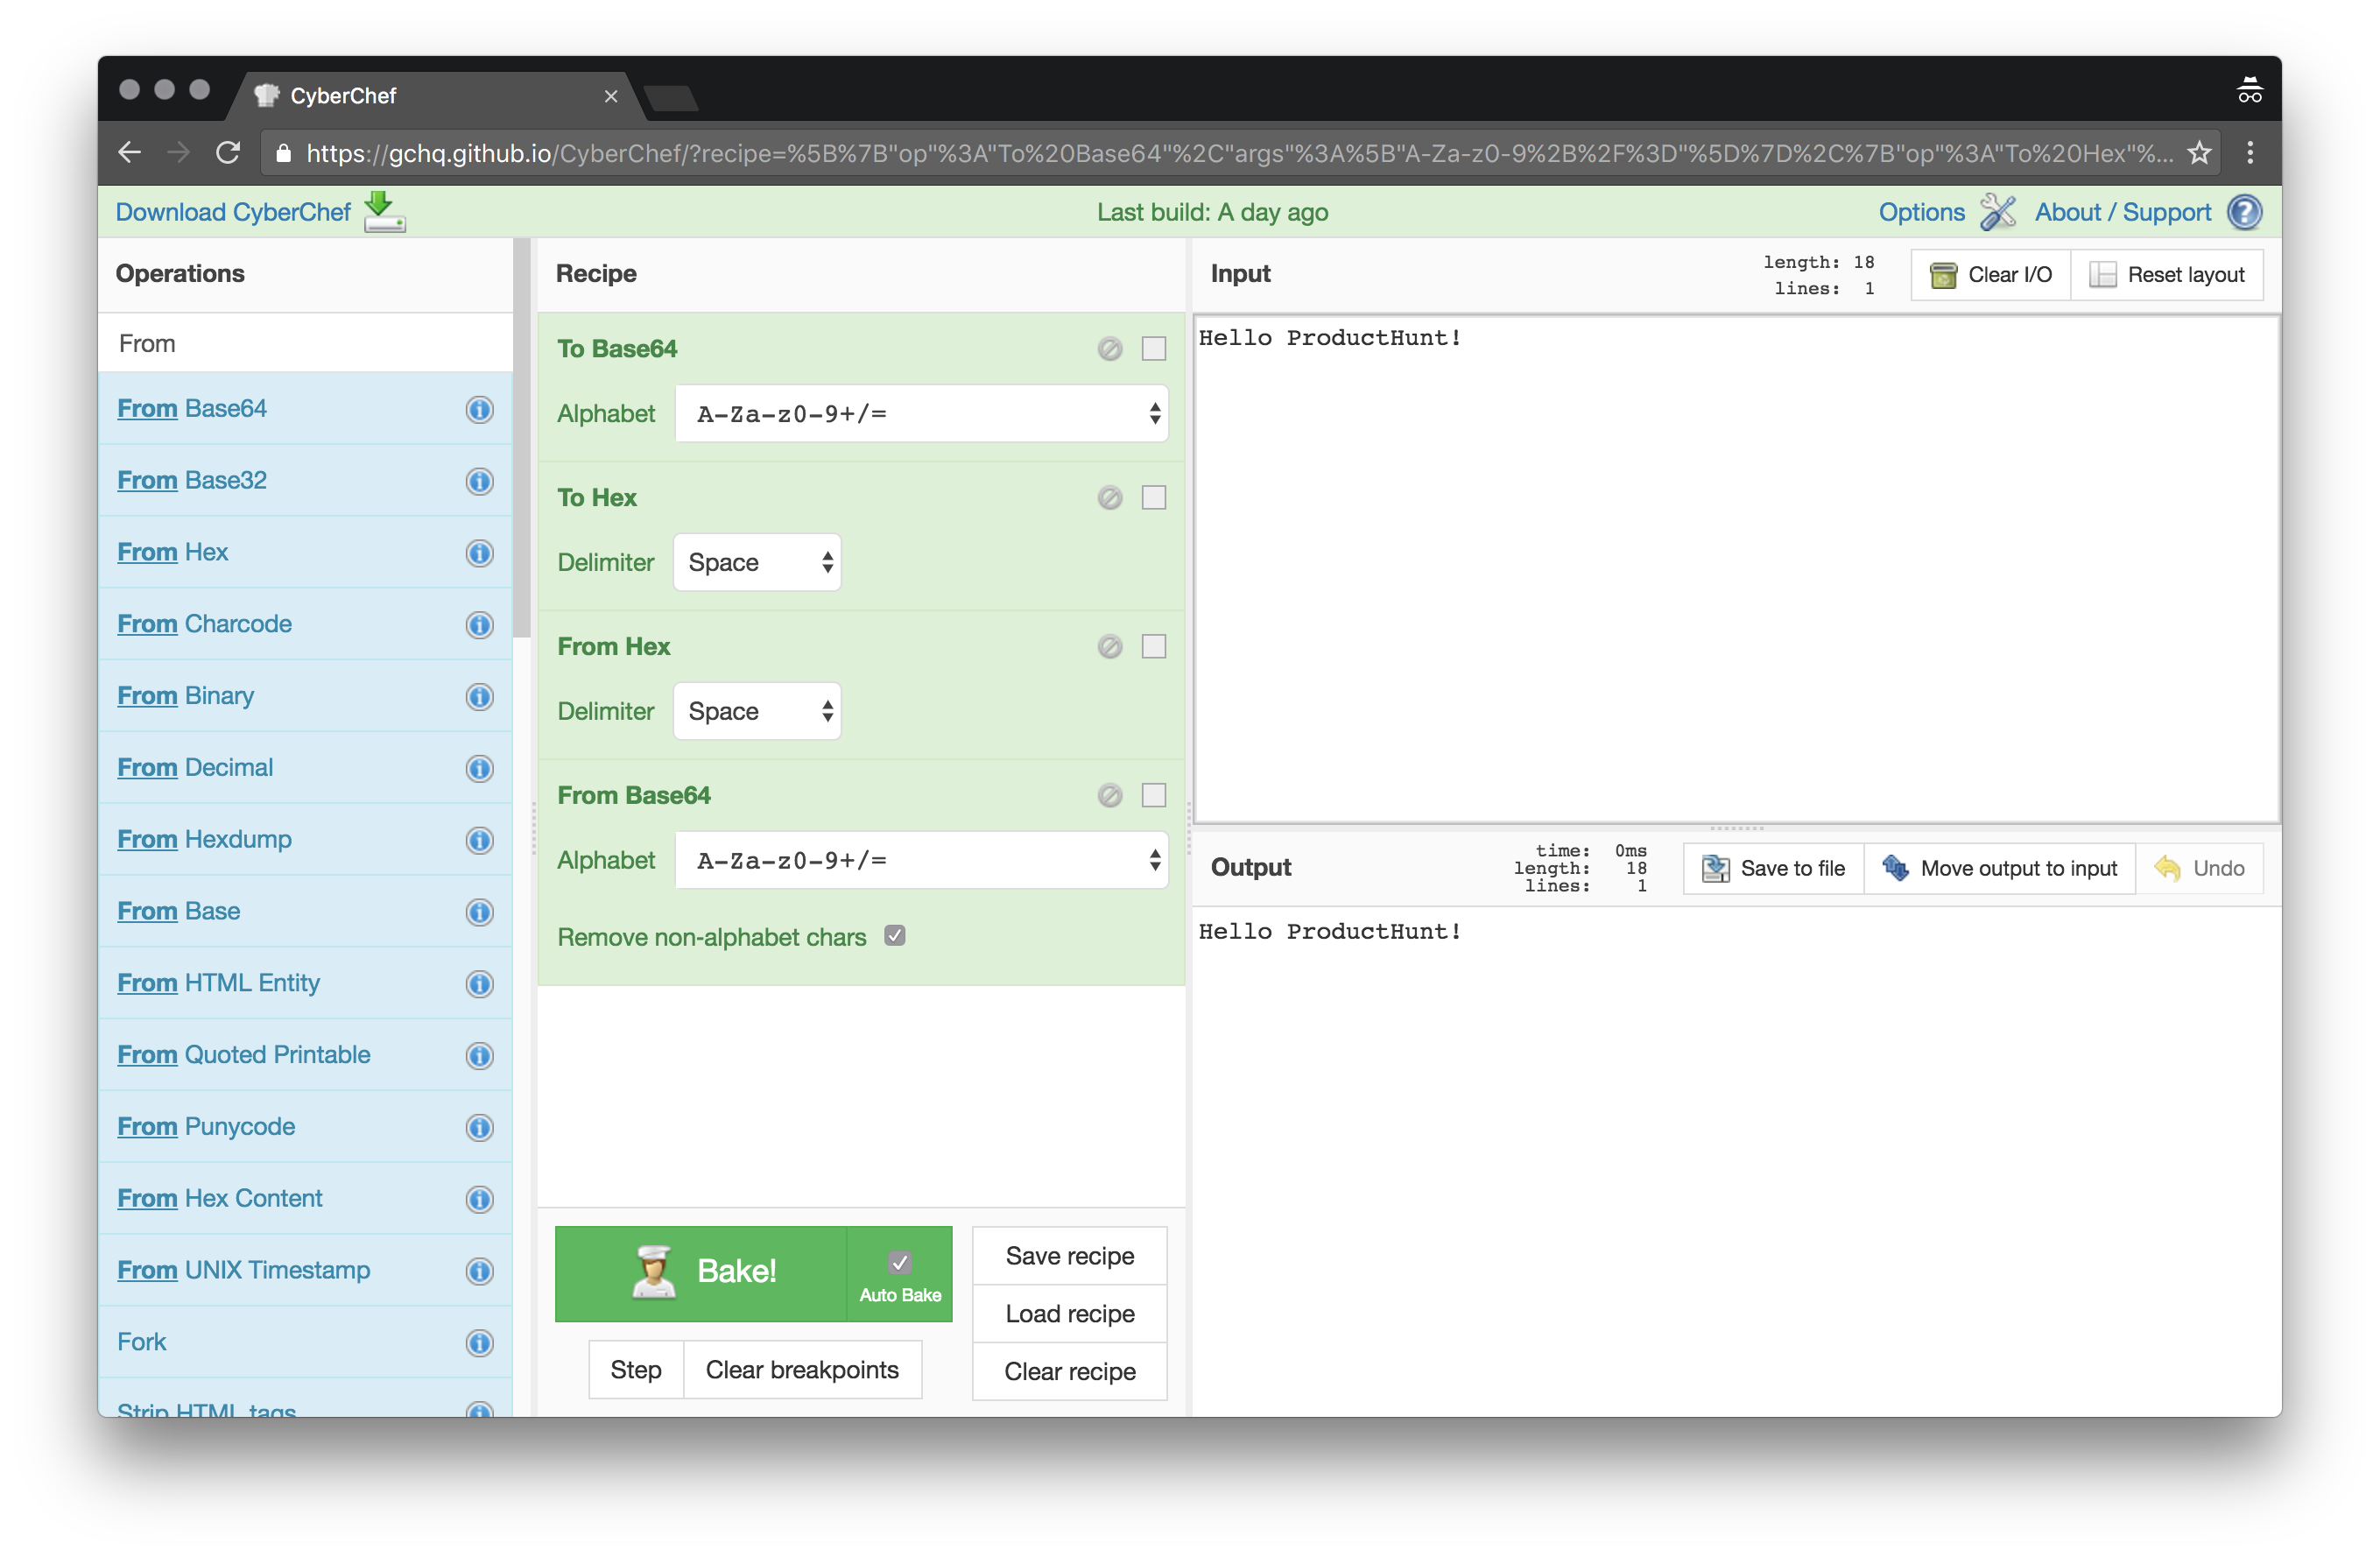This screenshot has width=2380, height=1557.
Task: Open the From Base64 Alphabet dropdown
Action: [920, 860]
